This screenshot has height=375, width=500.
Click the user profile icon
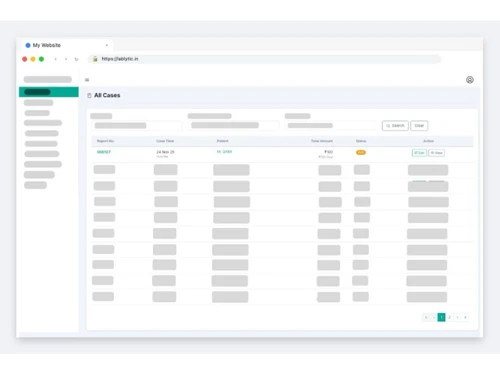pyautogui.click(x=470, y=80)
